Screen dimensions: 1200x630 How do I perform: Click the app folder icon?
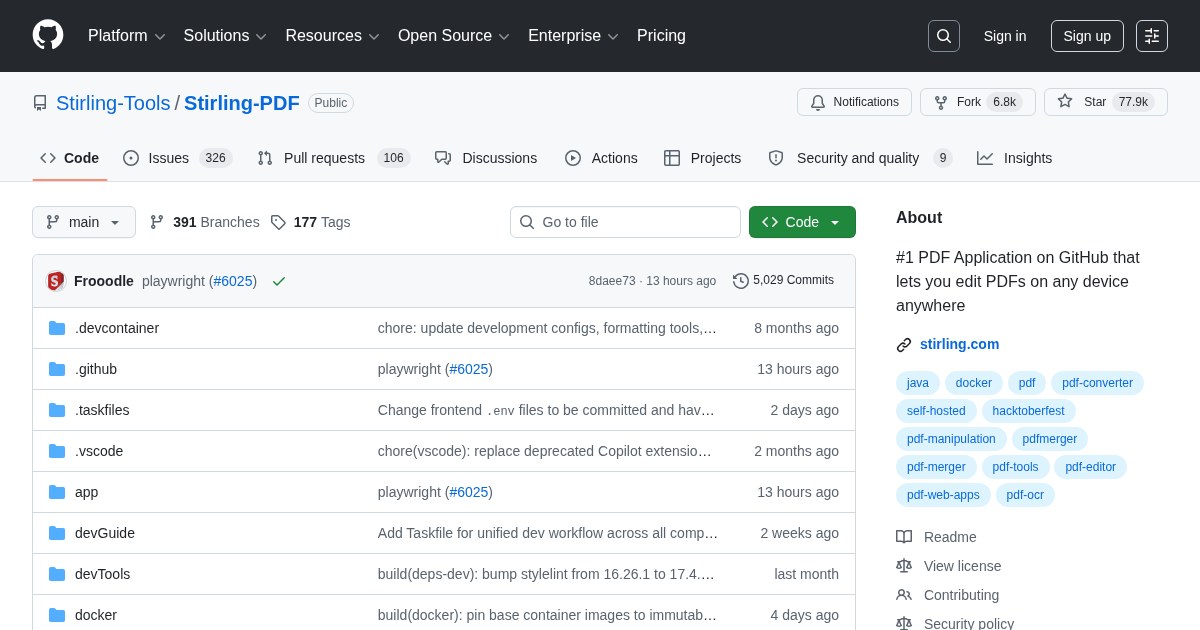tap(57, 492)
